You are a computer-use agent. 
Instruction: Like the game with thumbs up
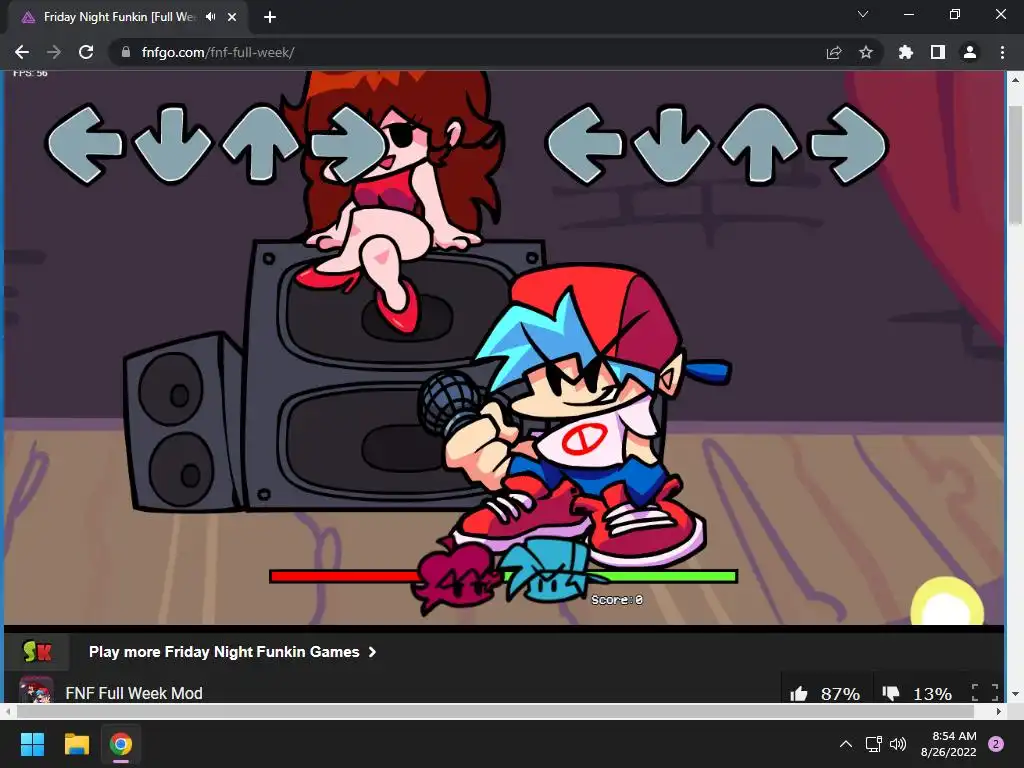799,694
